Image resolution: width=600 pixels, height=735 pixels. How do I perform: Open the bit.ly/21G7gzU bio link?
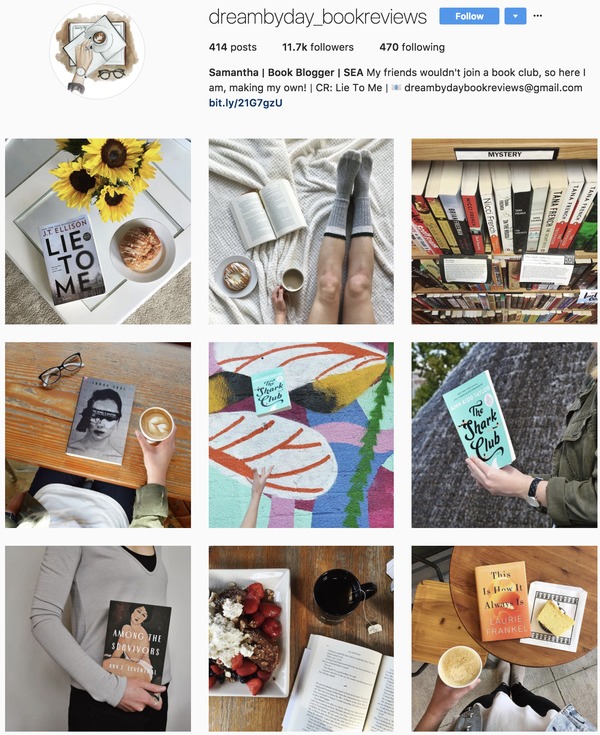246,103
